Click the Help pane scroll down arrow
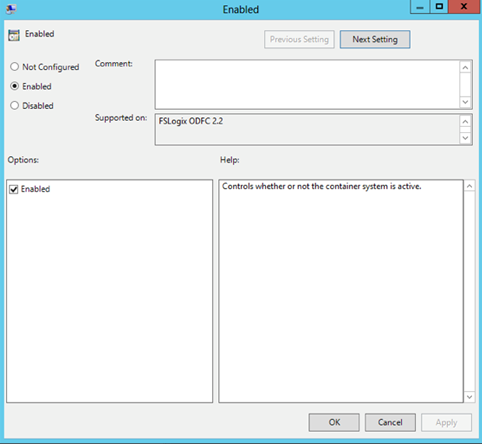Viewport: 482px width, 444px height. pos(469,397)
